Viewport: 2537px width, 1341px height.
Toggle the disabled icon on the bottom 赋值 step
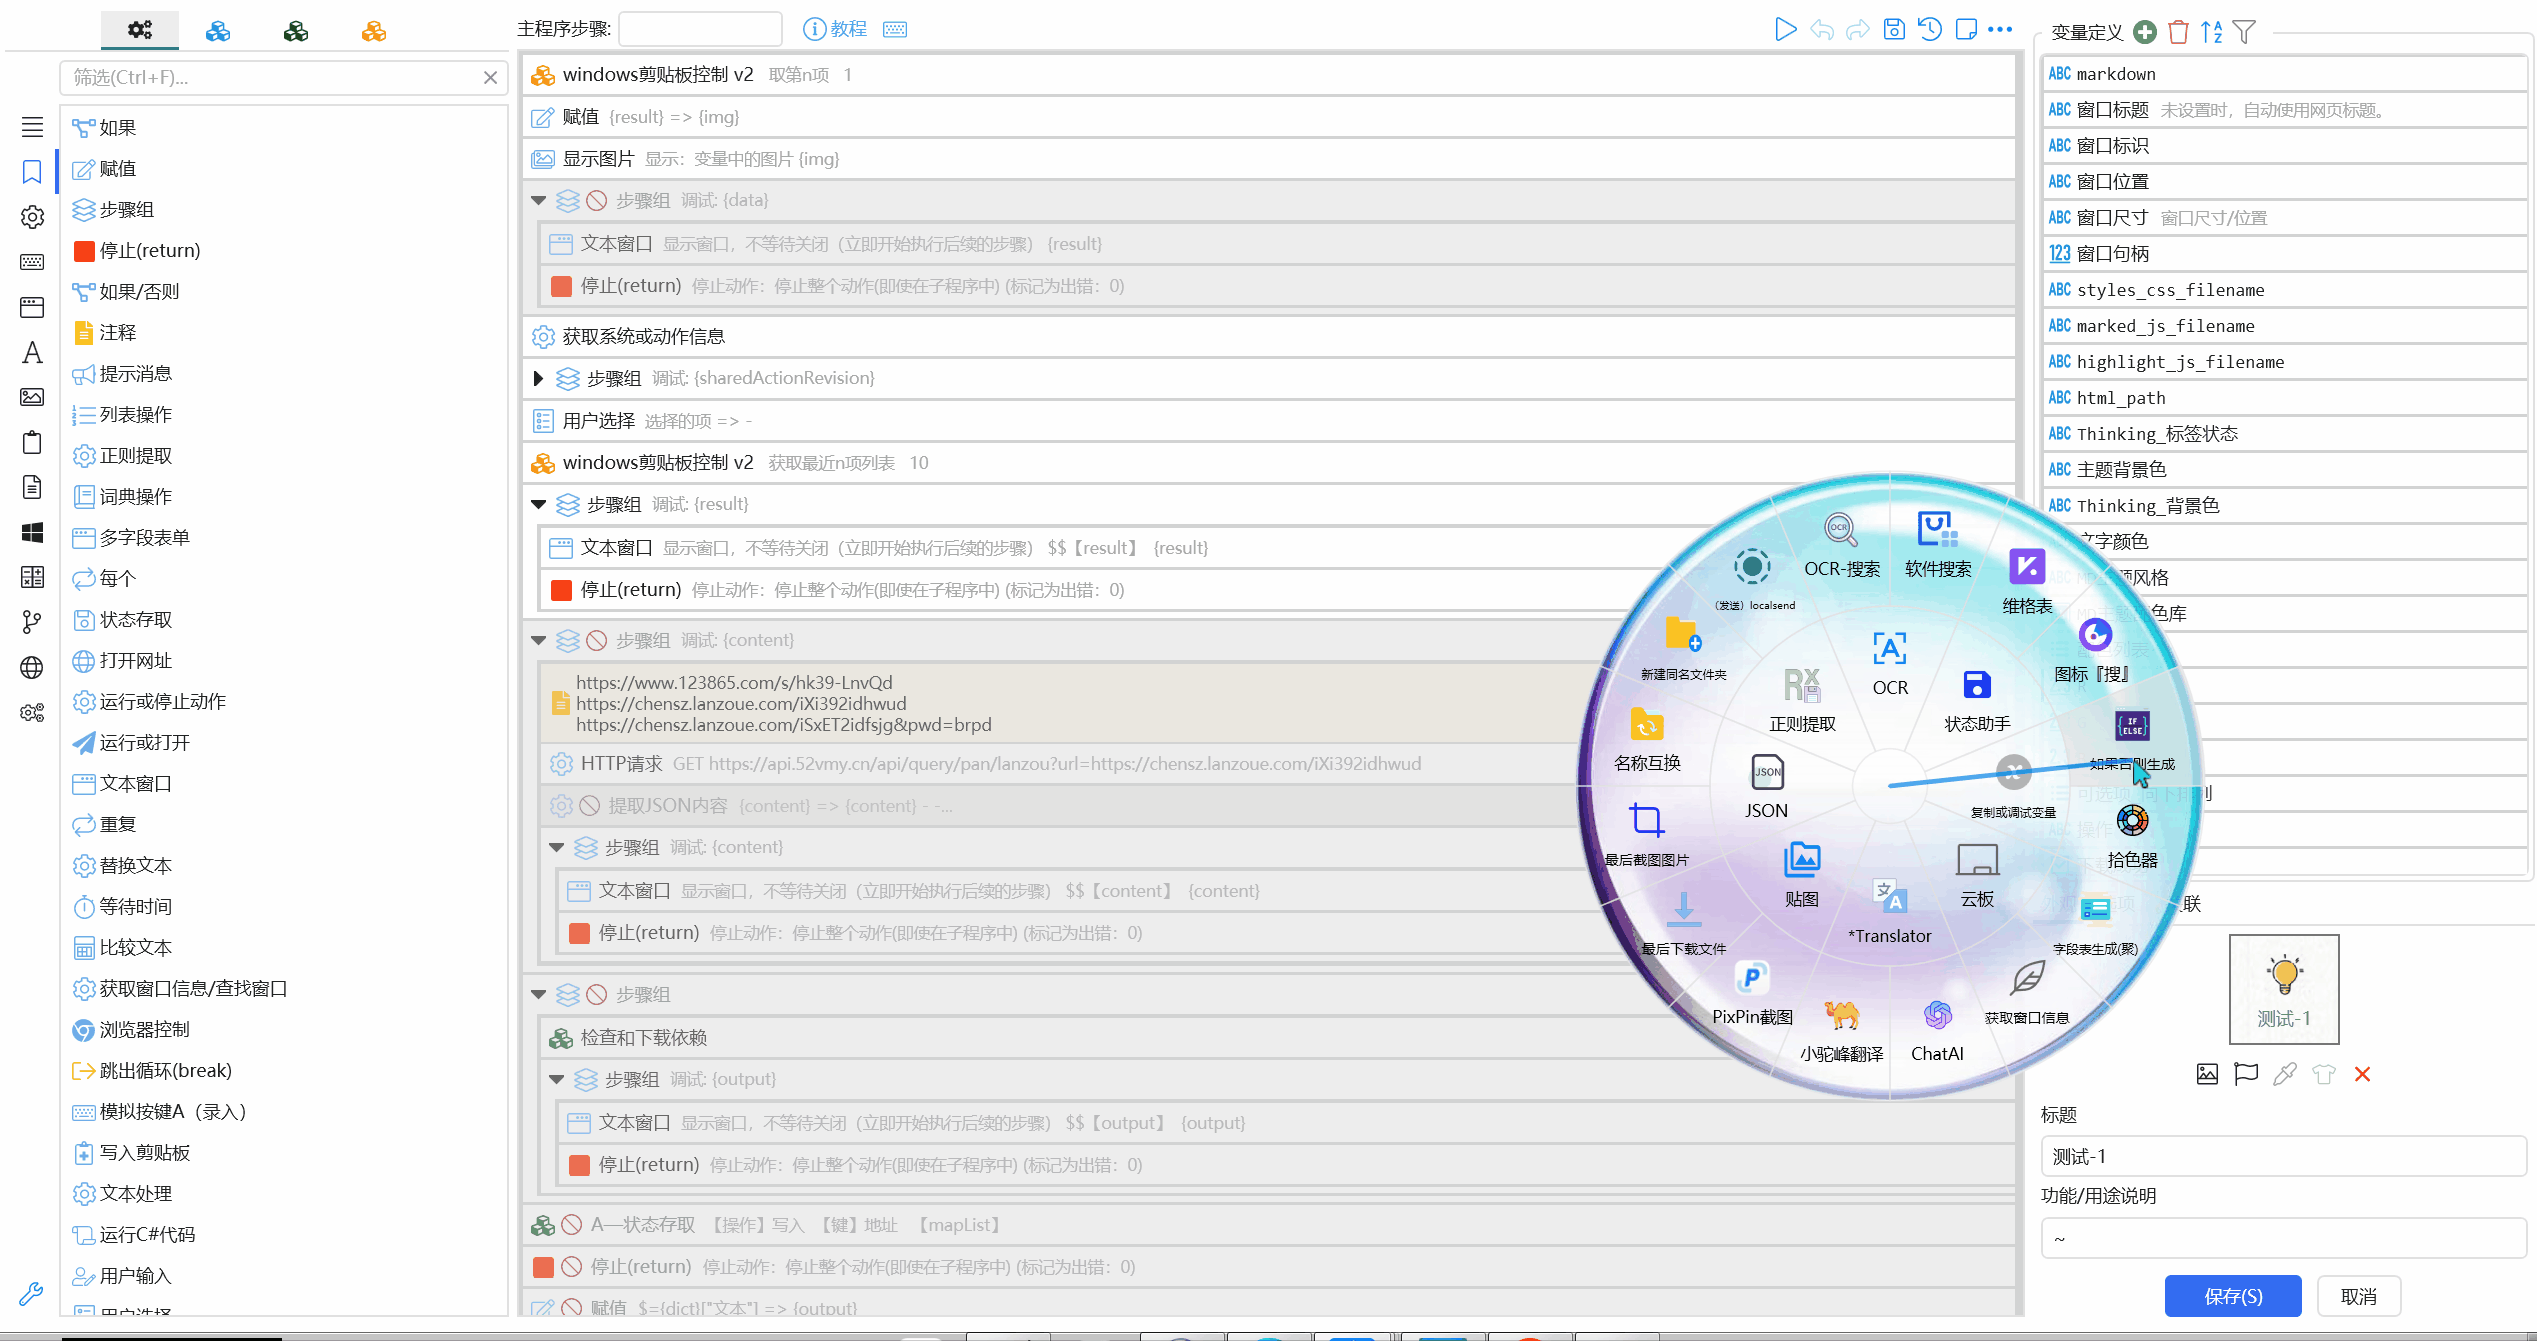click(x=572, y=1308)
